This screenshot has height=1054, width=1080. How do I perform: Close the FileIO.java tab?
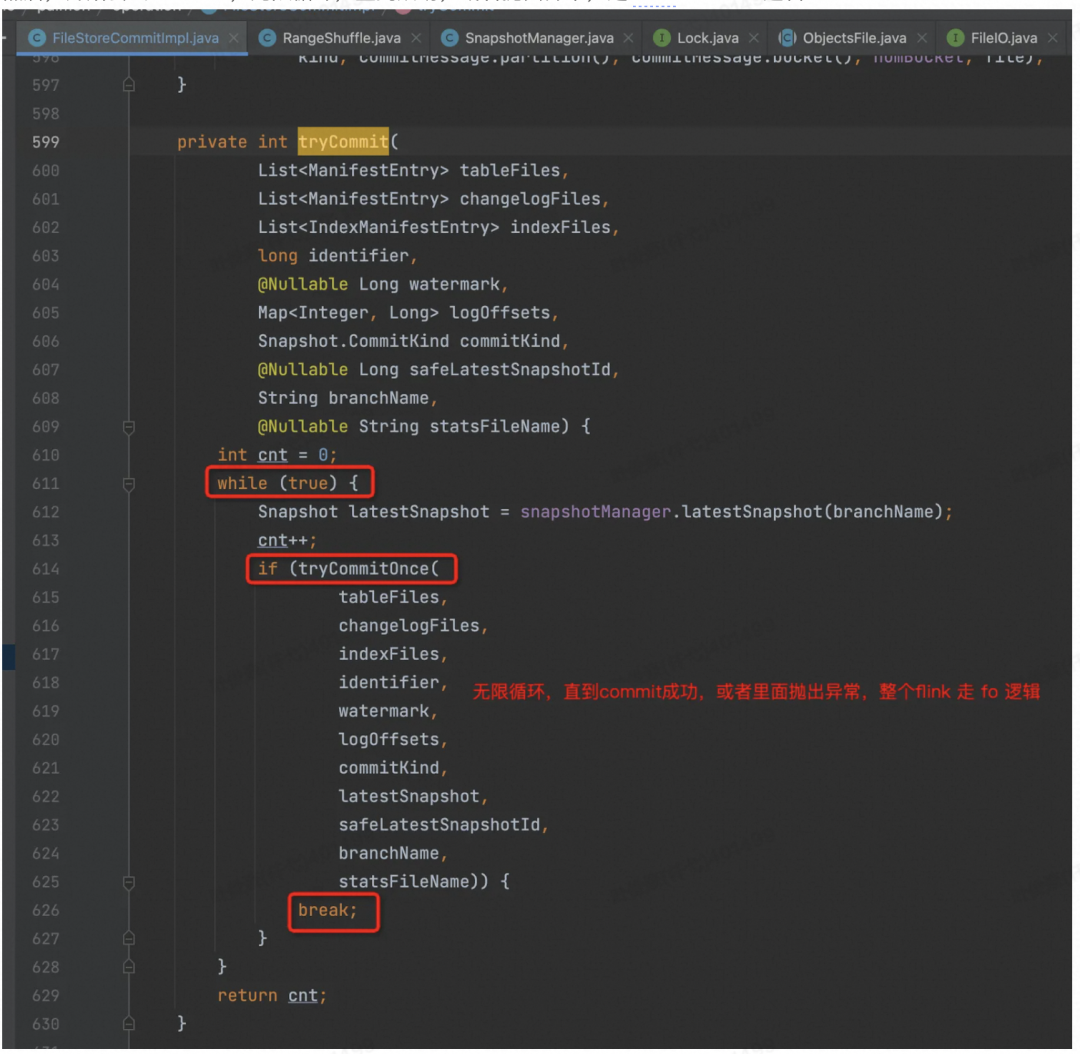(1052, 38)
